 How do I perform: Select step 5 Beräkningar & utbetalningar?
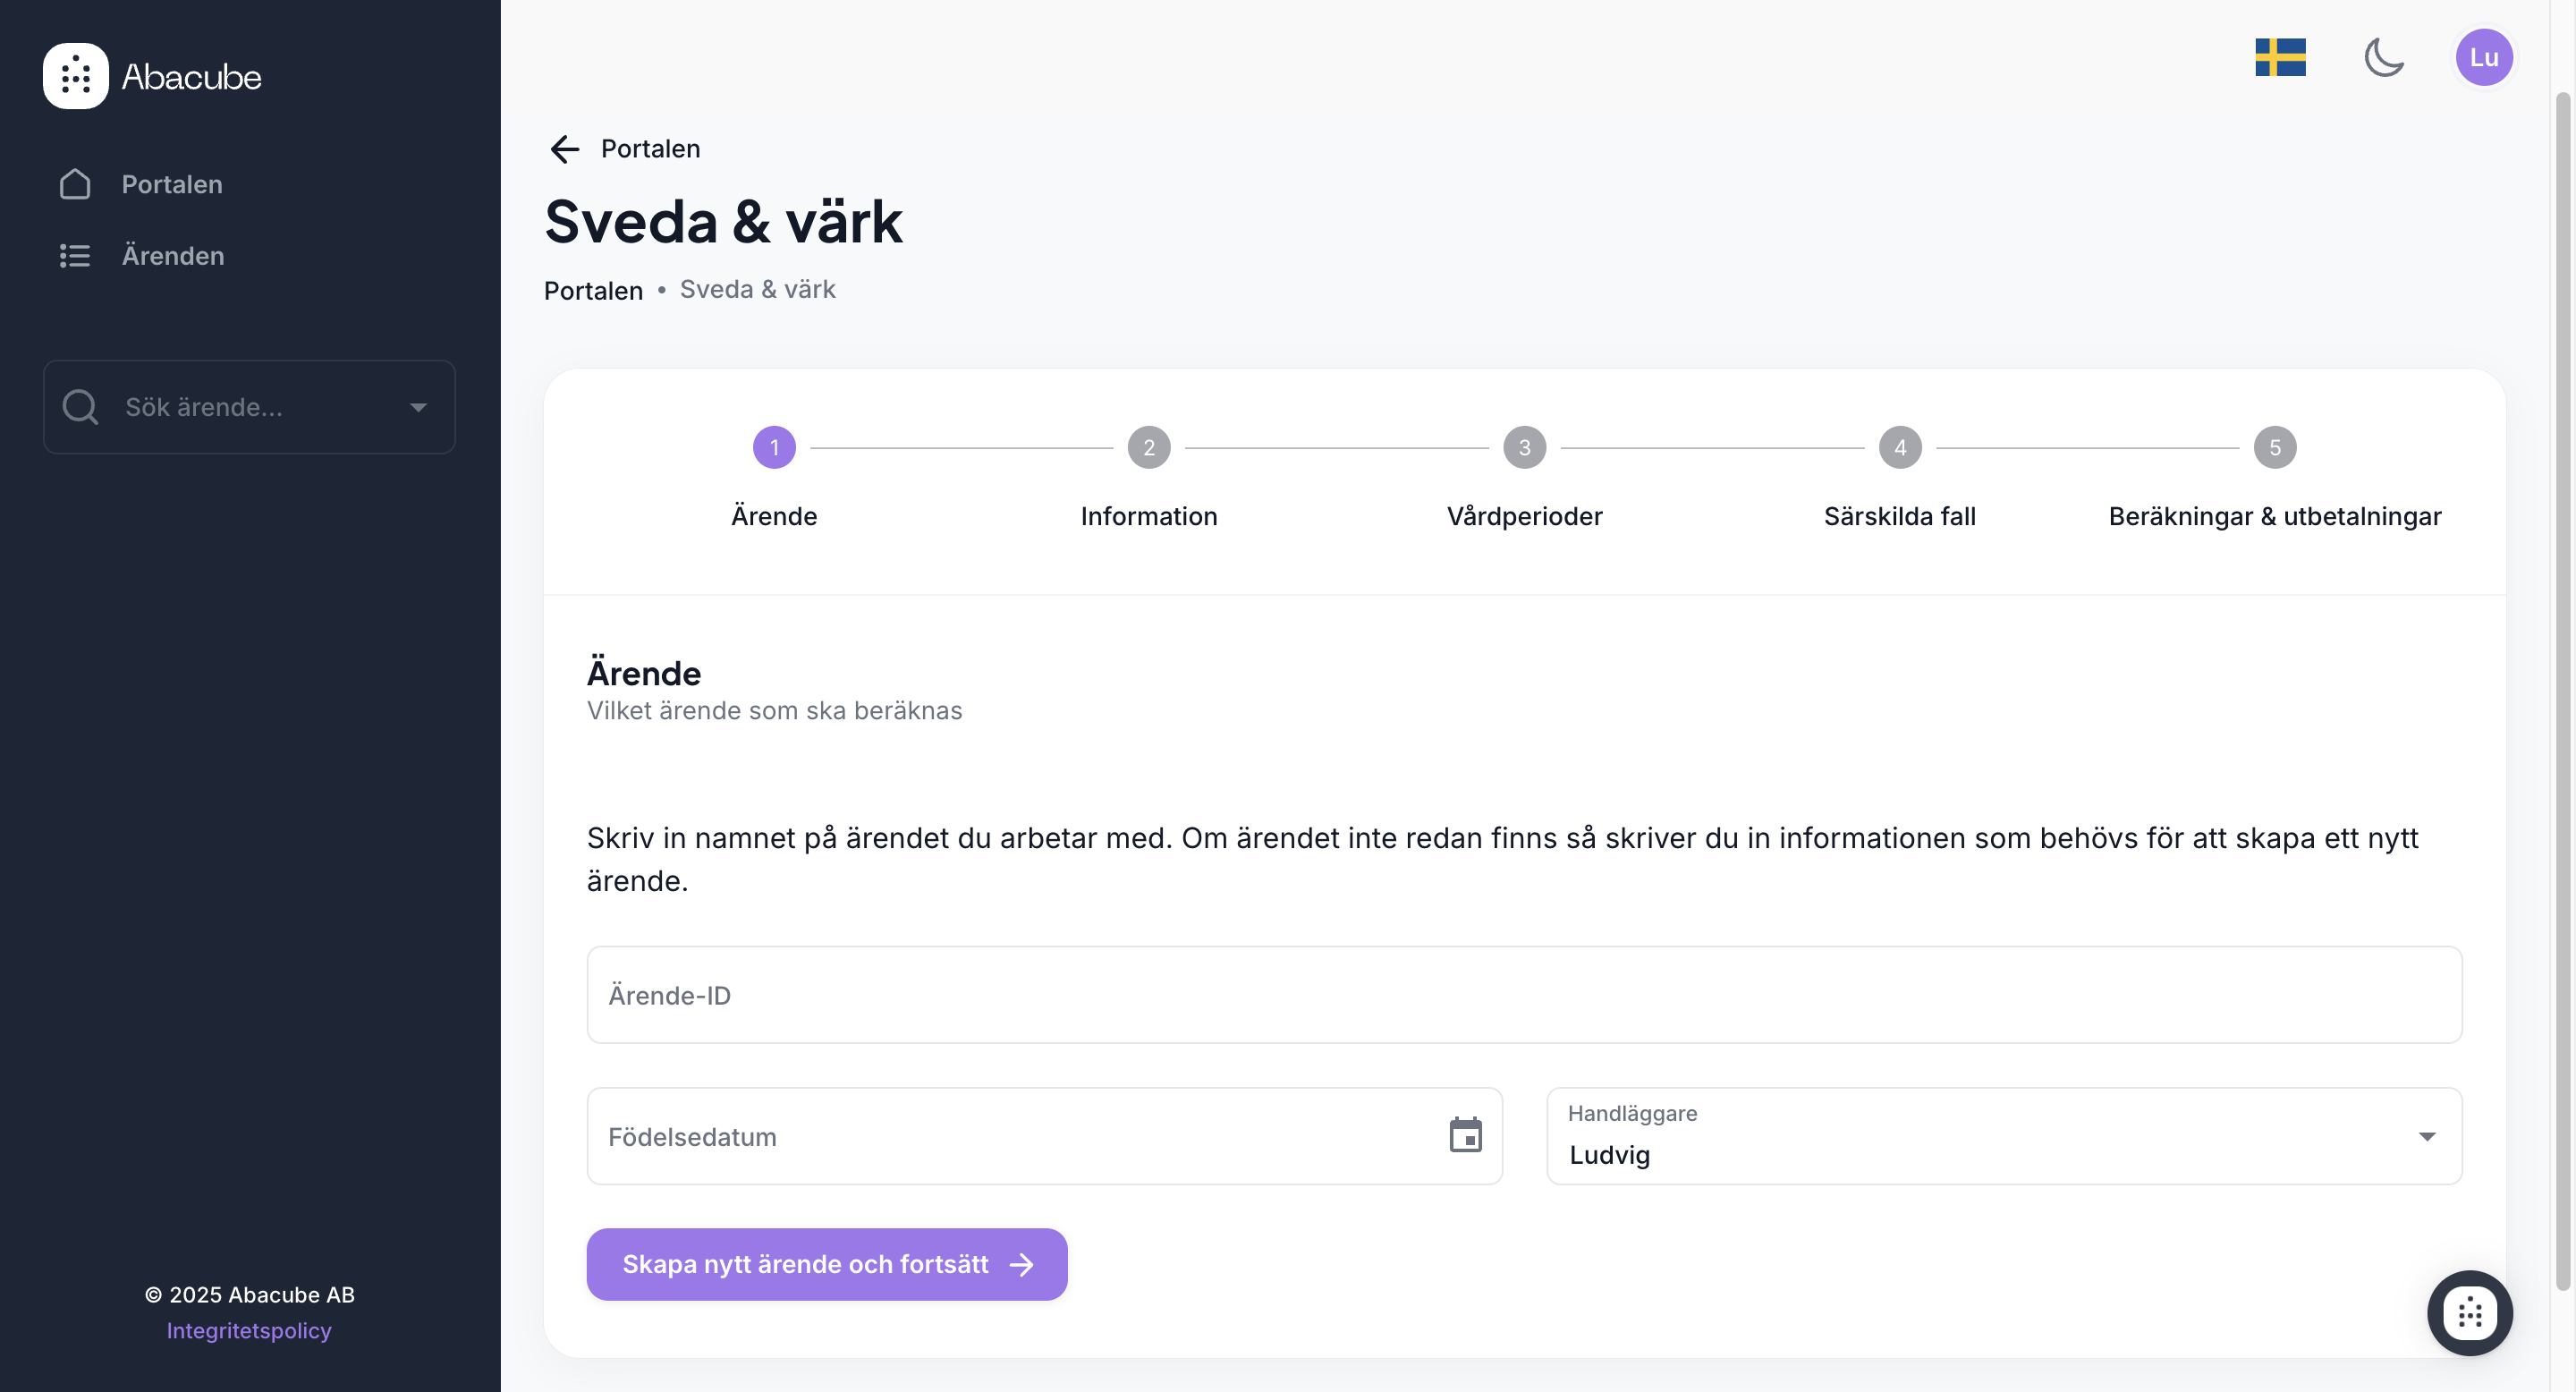click(2274, 448)
